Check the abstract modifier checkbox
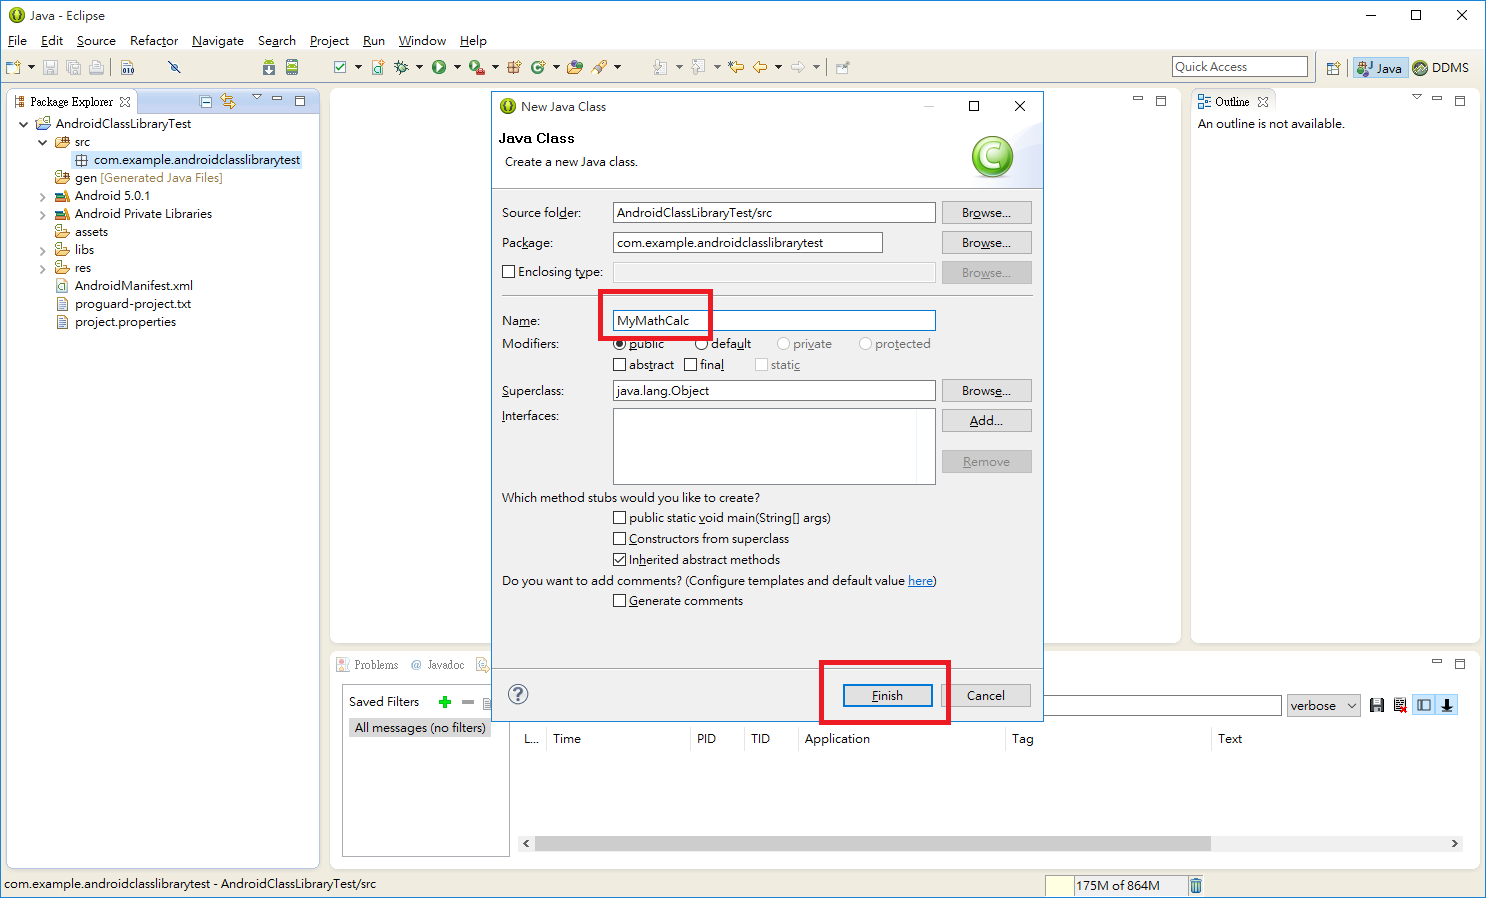 click(x=620, y=365)
